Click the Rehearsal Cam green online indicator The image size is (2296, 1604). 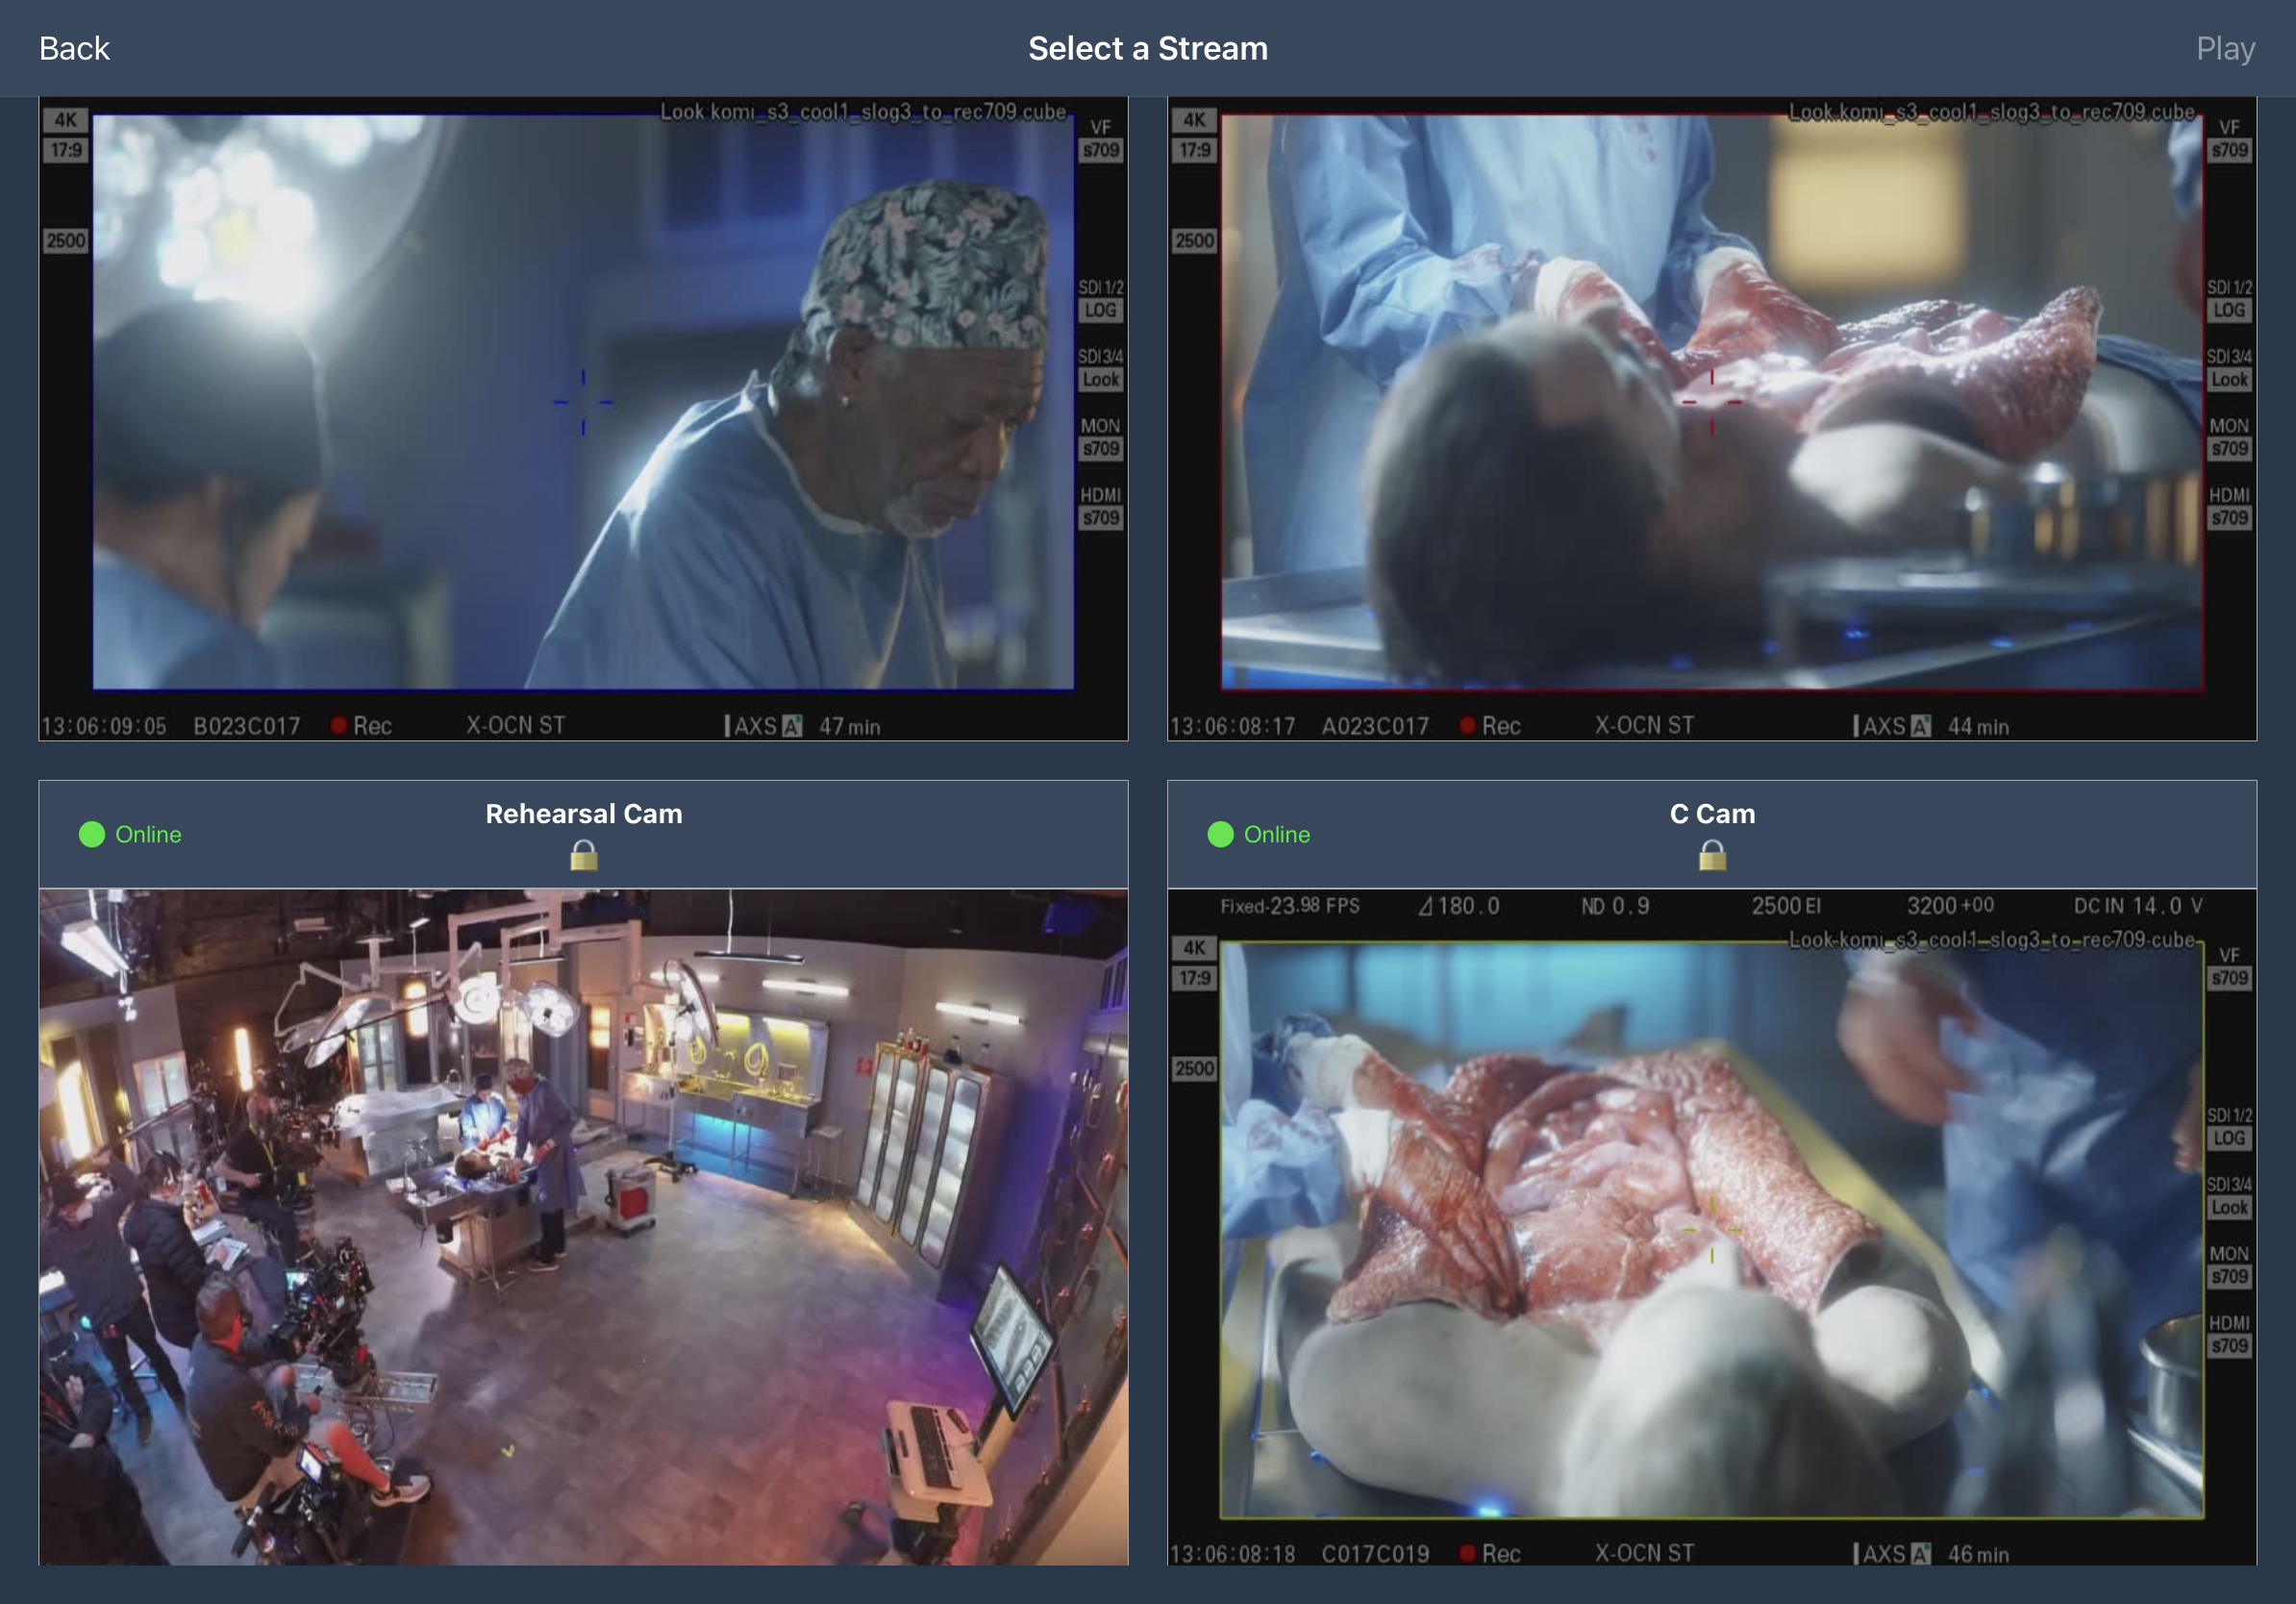pos(92,834)
